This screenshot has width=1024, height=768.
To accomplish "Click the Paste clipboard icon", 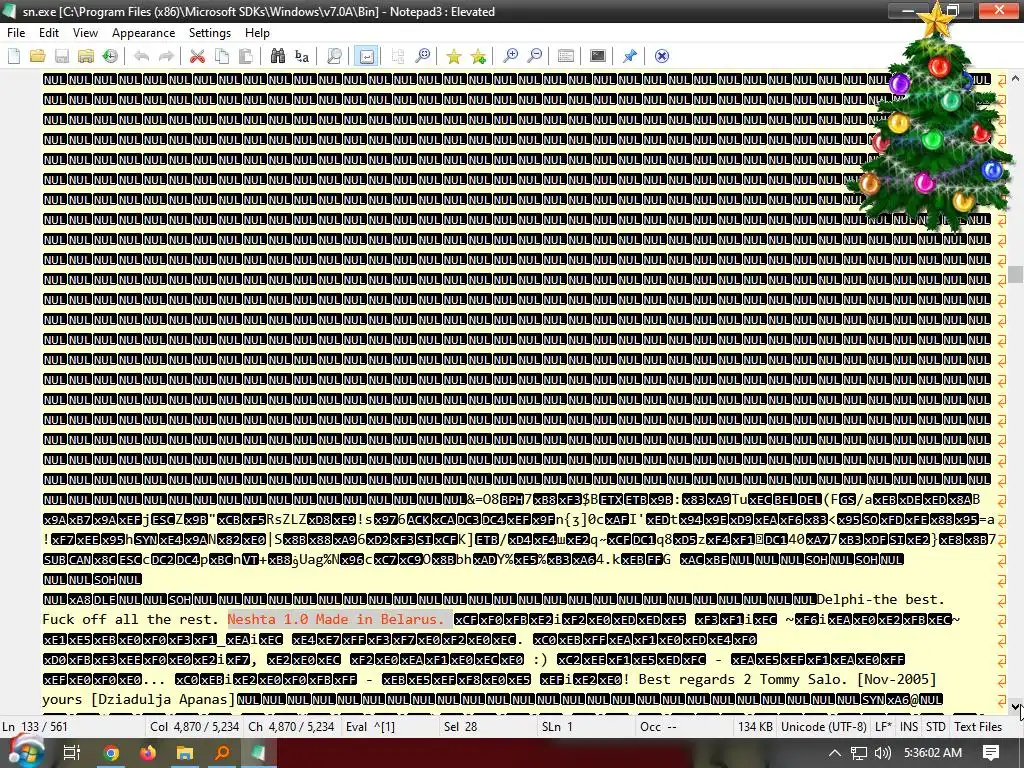I will coord(246,56).
